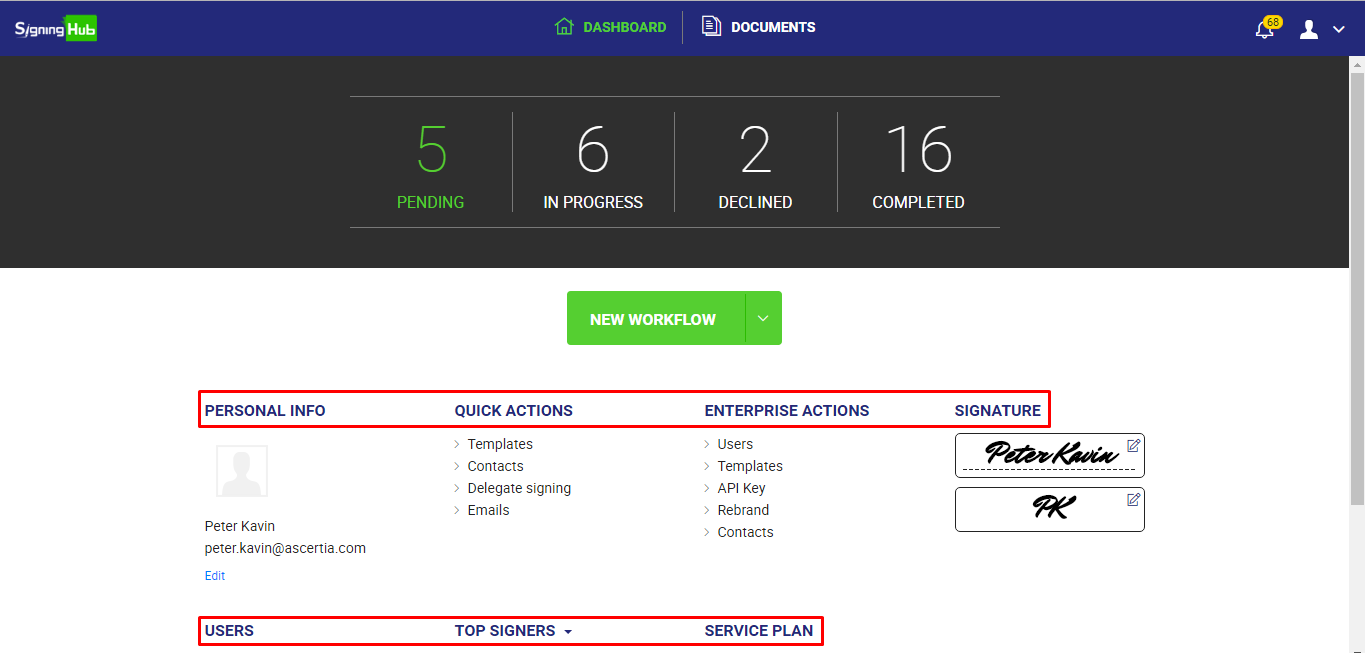The image size is (1365, 653).
Task: Expand the New Workflow dropdown arrow
Action: tap(763, 319)
